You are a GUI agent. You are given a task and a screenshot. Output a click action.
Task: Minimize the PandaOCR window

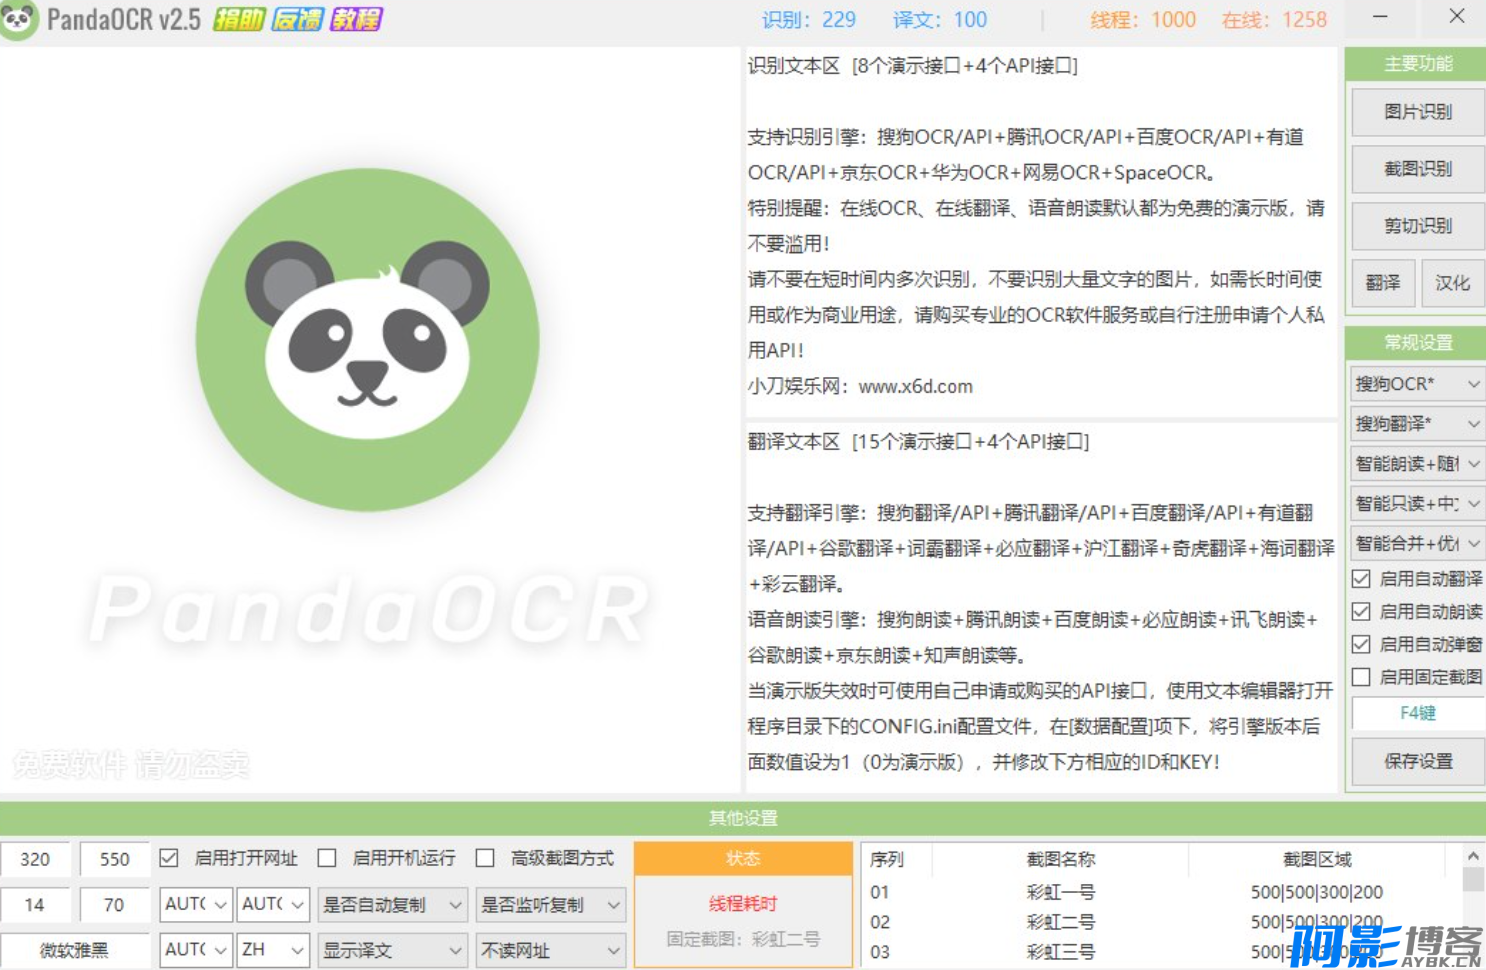tap(1380, 17)
